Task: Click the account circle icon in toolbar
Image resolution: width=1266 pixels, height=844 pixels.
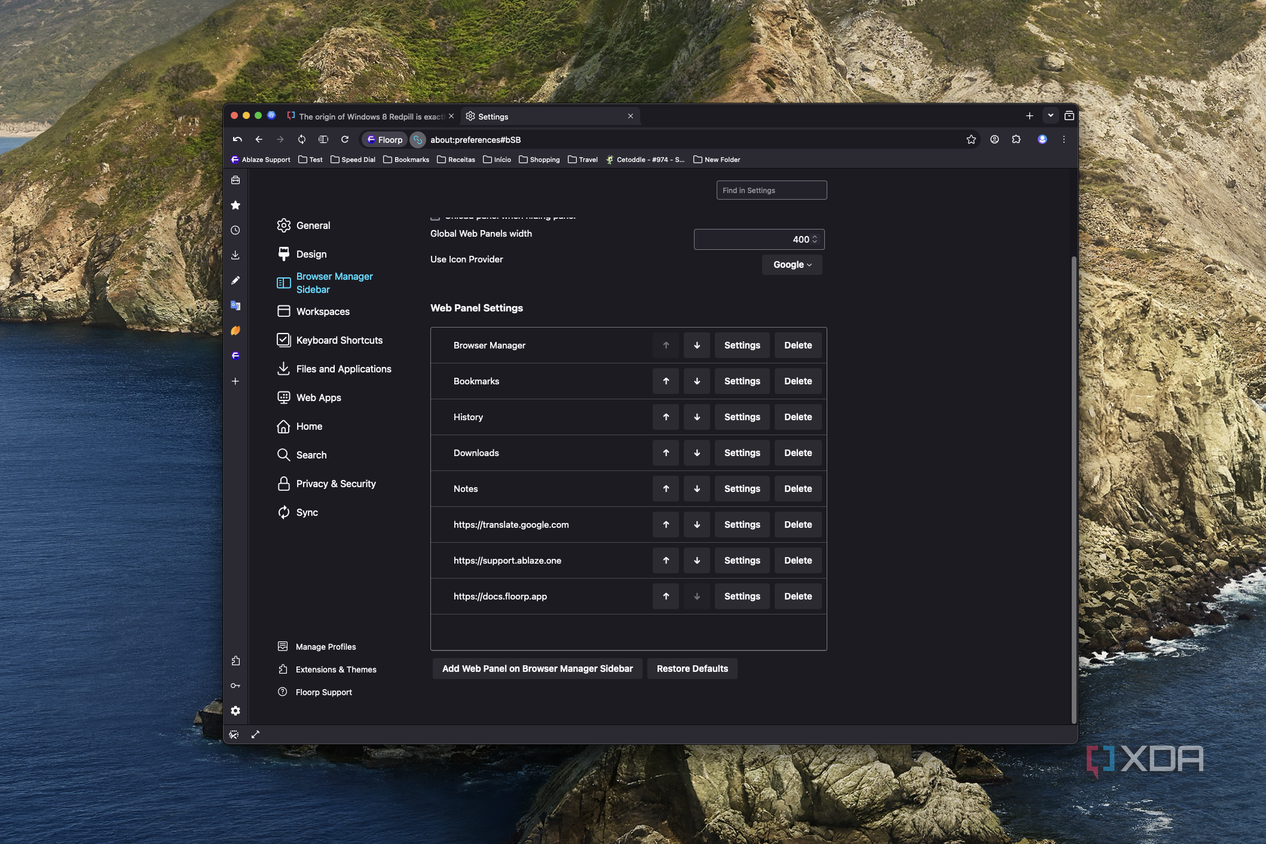Action: pyautogui.click(x=994, y=139)
